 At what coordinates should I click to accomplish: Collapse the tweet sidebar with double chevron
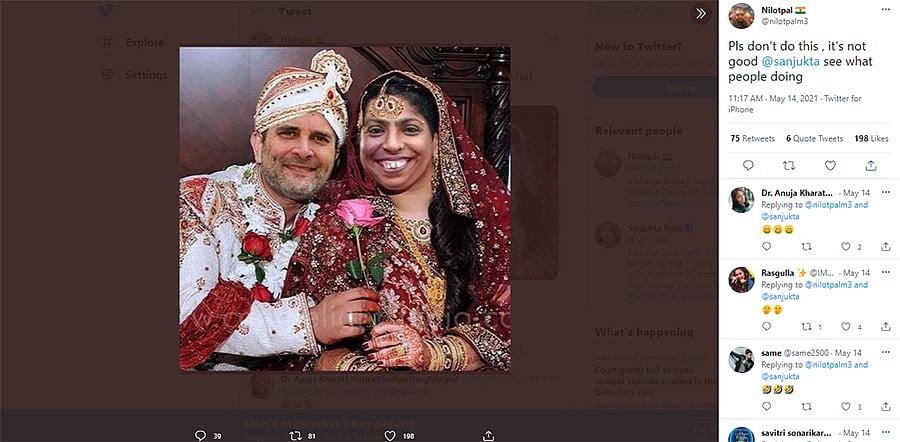(x=701, y=14)
